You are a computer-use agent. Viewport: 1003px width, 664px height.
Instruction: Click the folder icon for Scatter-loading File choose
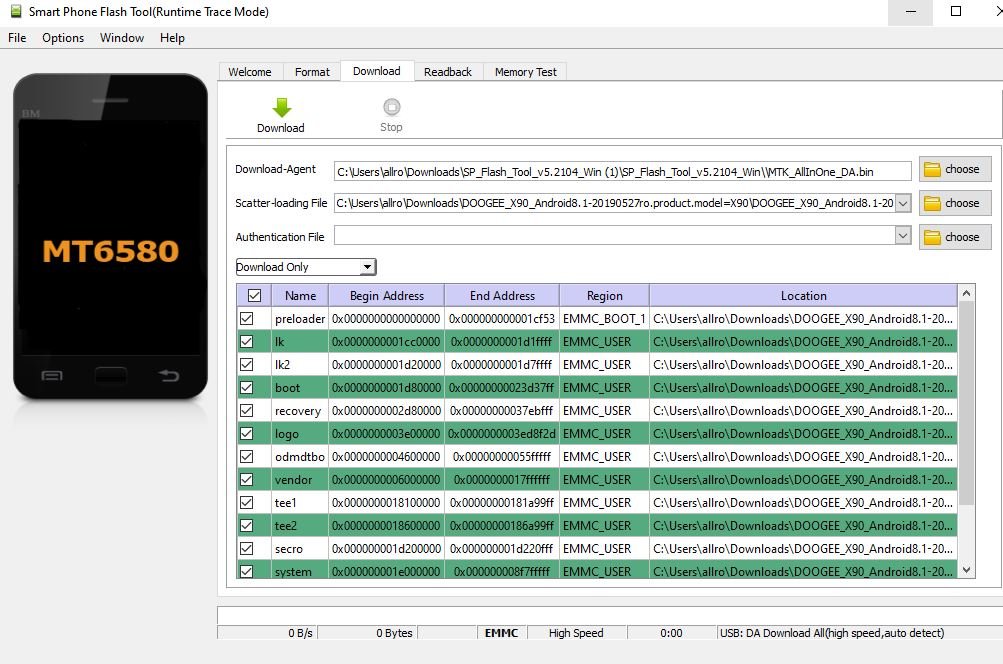[x=933, y=203]
